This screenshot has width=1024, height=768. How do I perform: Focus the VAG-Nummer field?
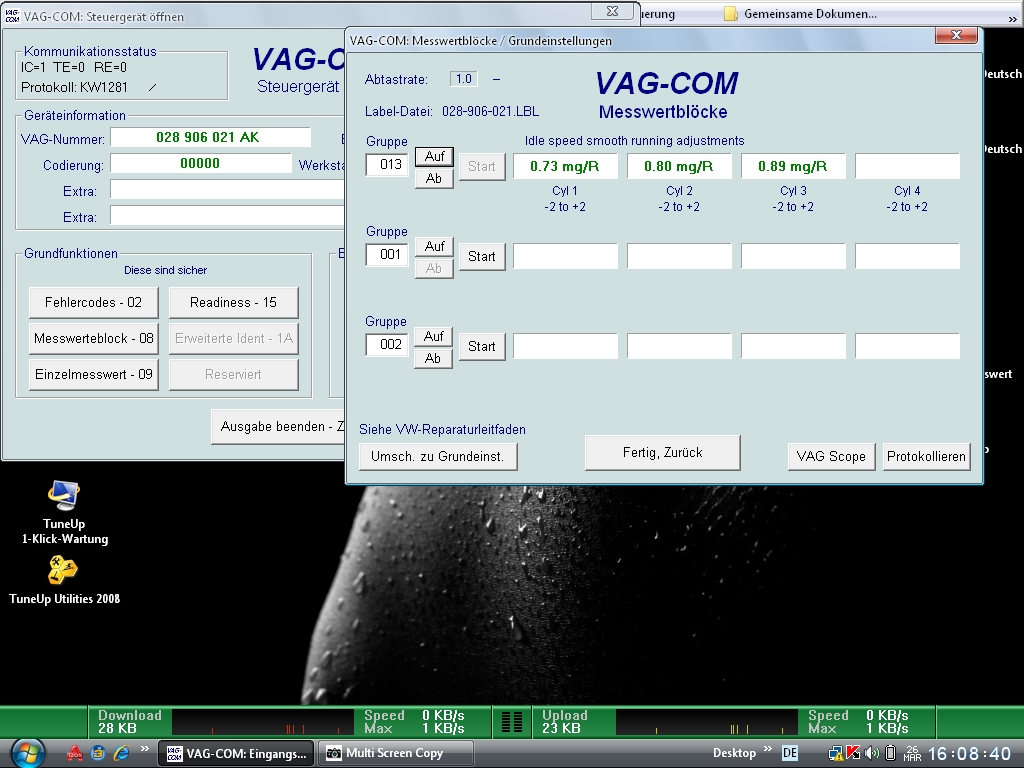pos(210,137)
